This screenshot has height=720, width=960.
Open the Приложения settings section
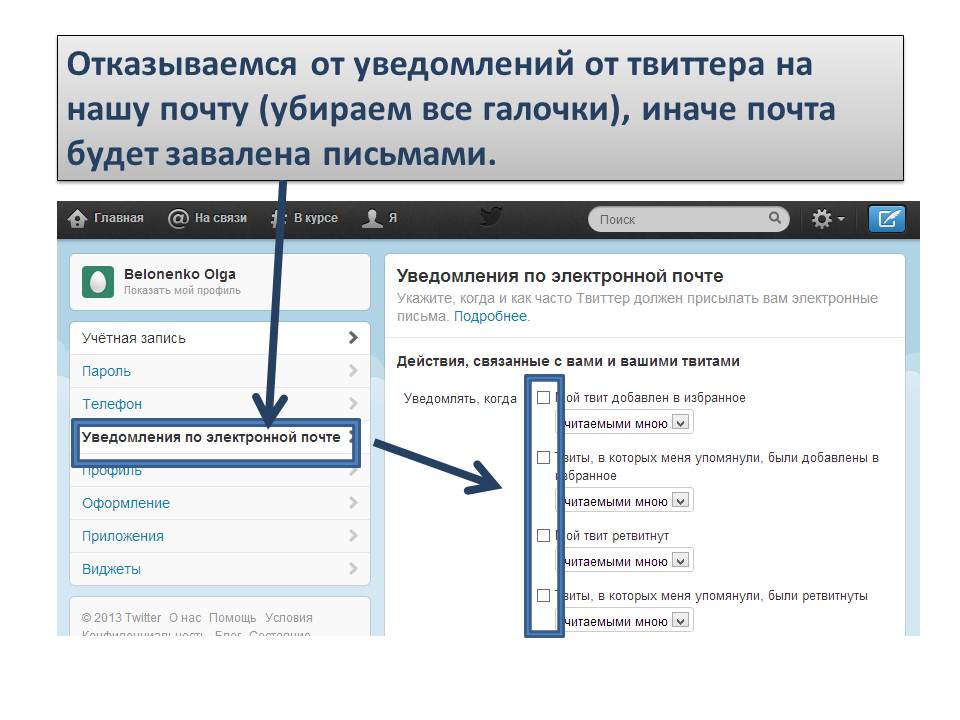(220, 536)
